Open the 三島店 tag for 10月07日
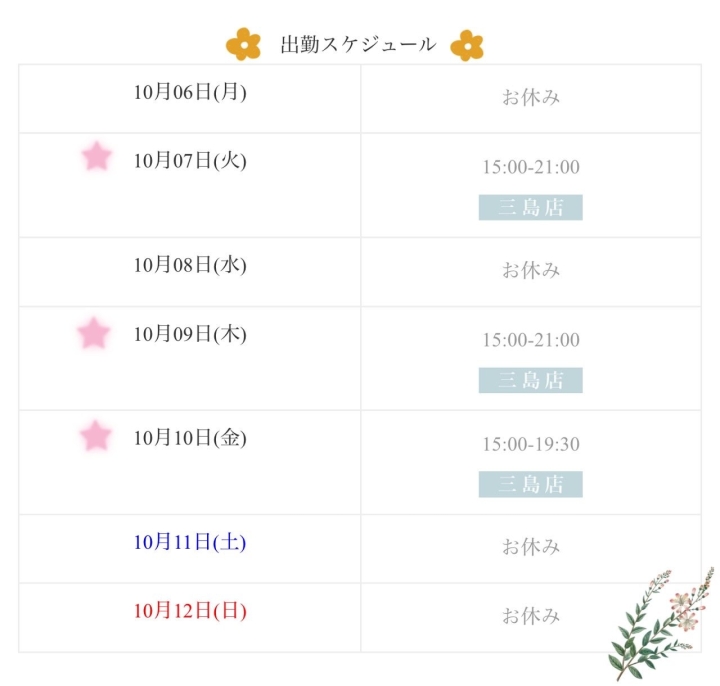Viewport: 720px width, 686px height. coord(530,207)
